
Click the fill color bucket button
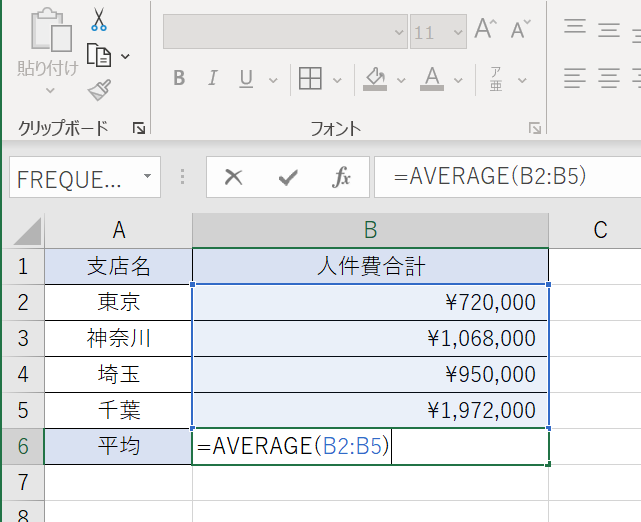(375, 78)
